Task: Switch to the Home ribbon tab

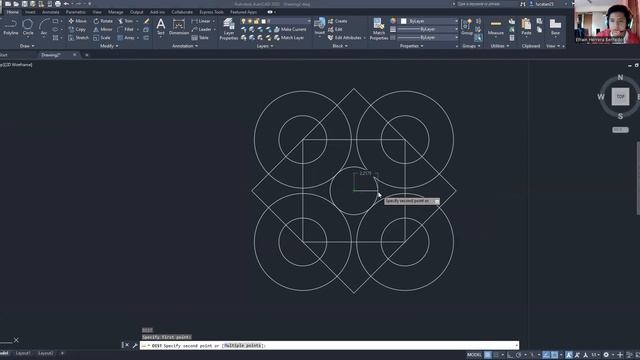Action: coord(13,12)
